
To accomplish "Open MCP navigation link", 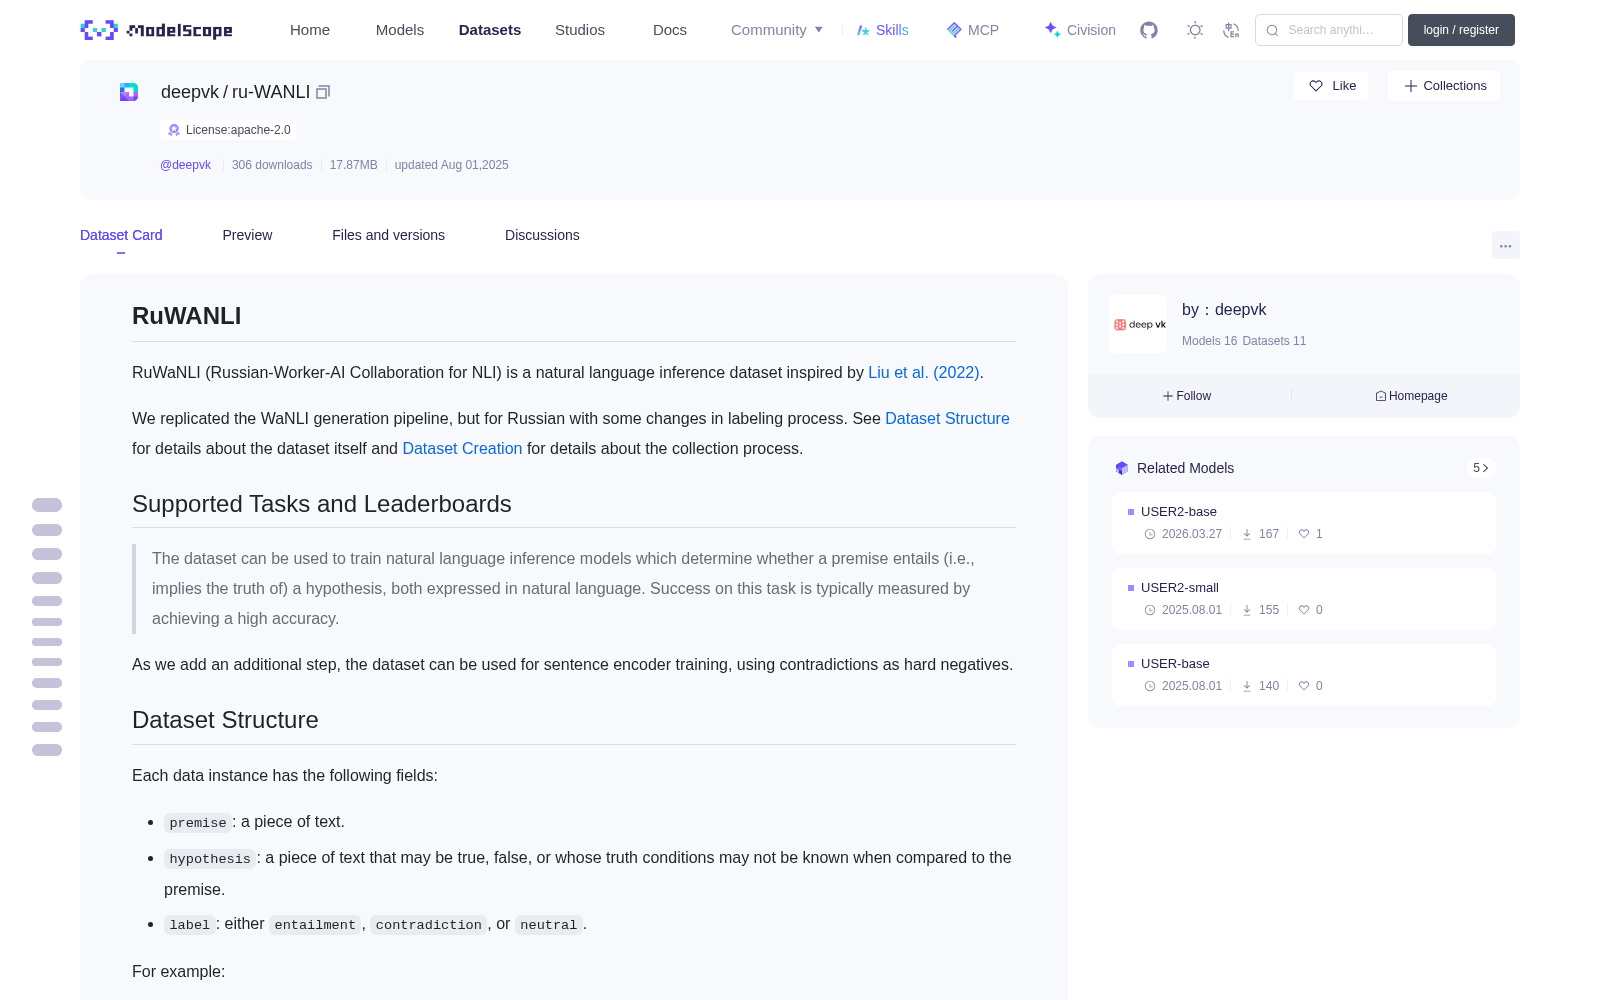I will pos(973,30).
